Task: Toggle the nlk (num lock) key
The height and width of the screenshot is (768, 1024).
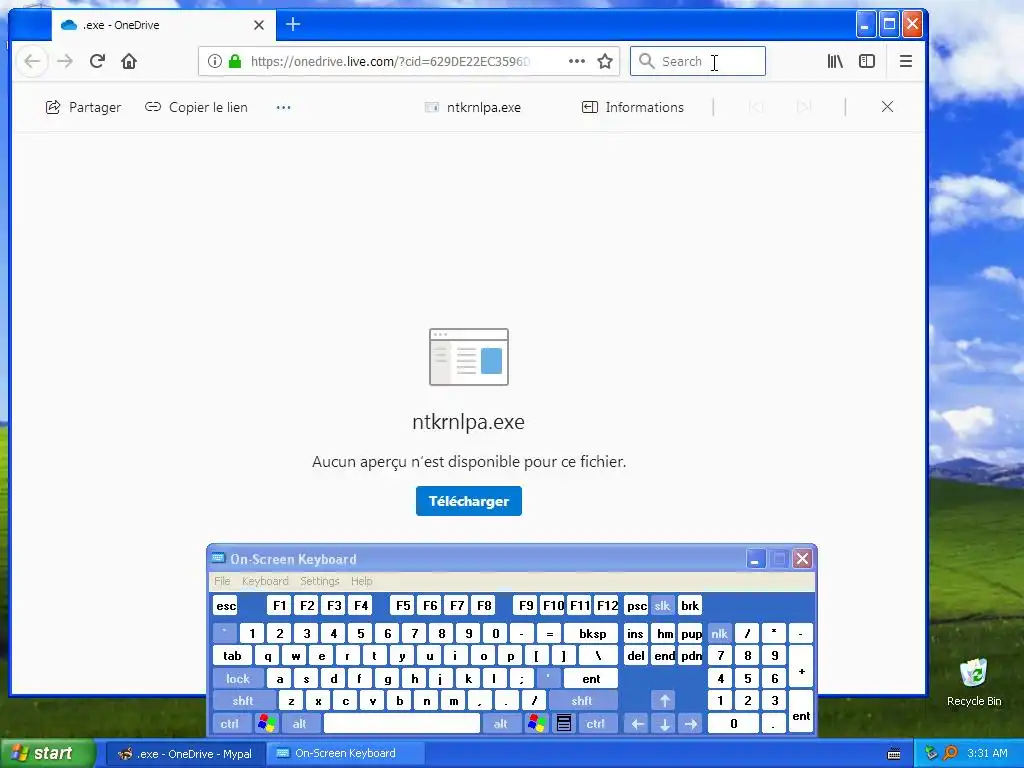Action: tap(720, 633)
